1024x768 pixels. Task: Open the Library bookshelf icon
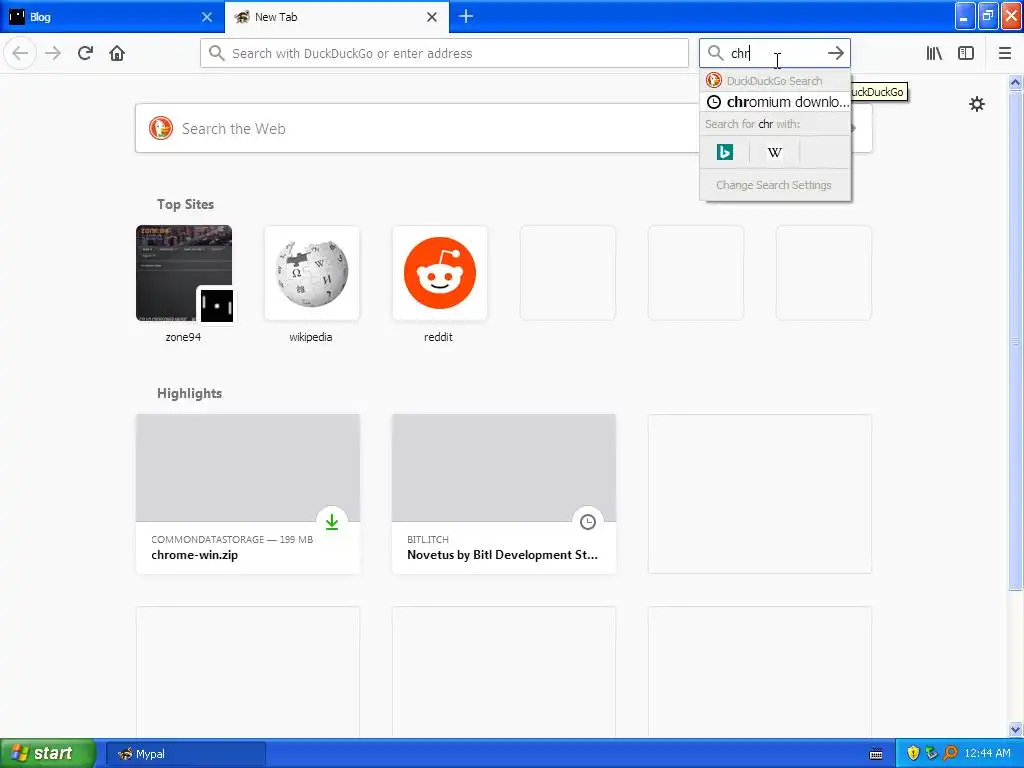(934, 53)
